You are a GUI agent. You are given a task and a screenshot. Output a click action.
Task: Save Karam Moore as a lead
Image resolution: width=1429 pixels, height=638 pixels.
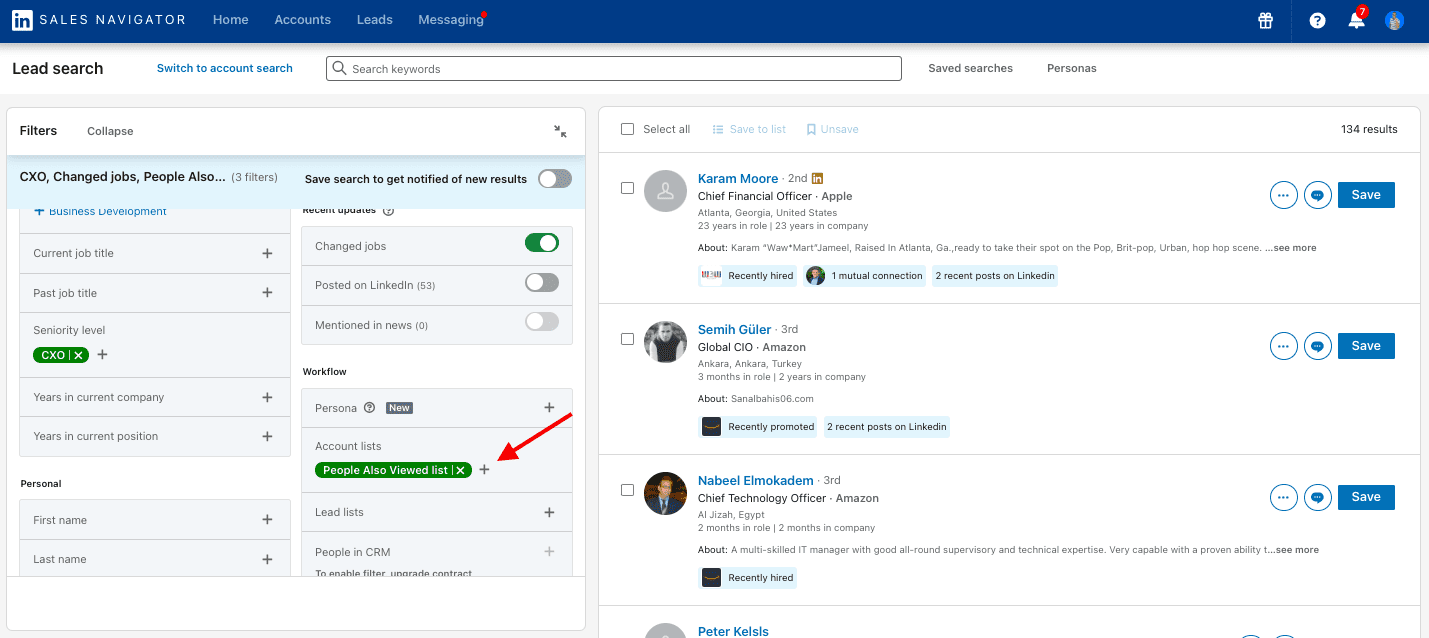(1366, 195)
